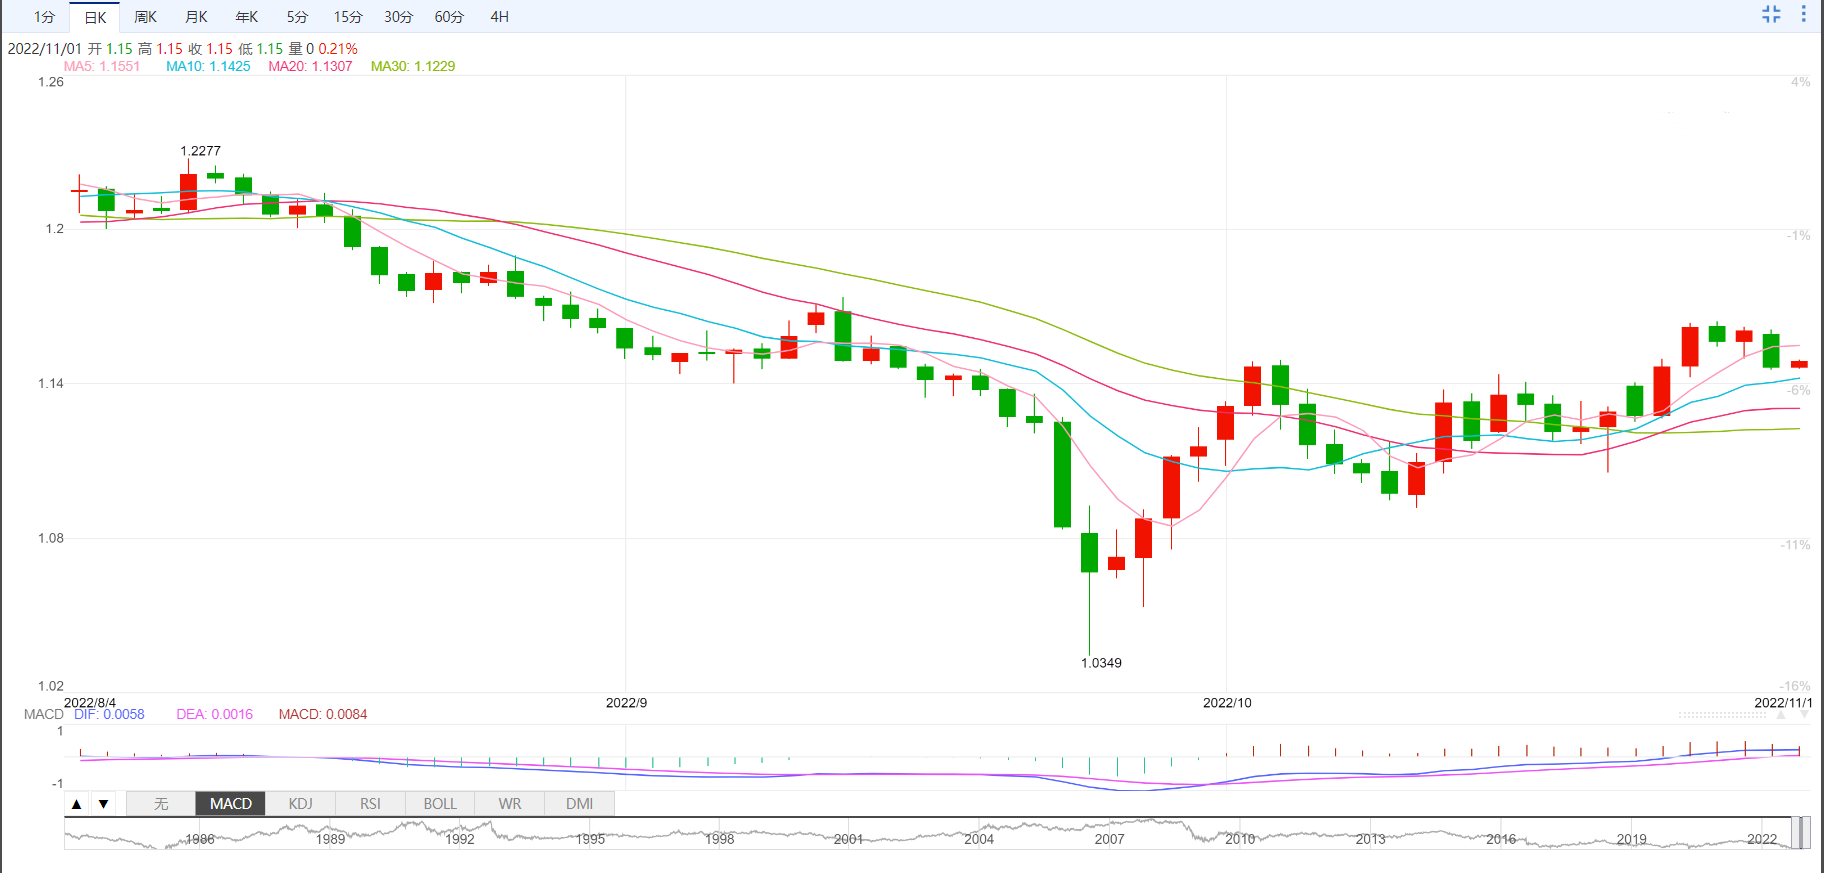Image resolution: width=1824 pixels, height=873 pixels.
Task: Switch to the 5分 timeframe tab
Action: (297, 17)
